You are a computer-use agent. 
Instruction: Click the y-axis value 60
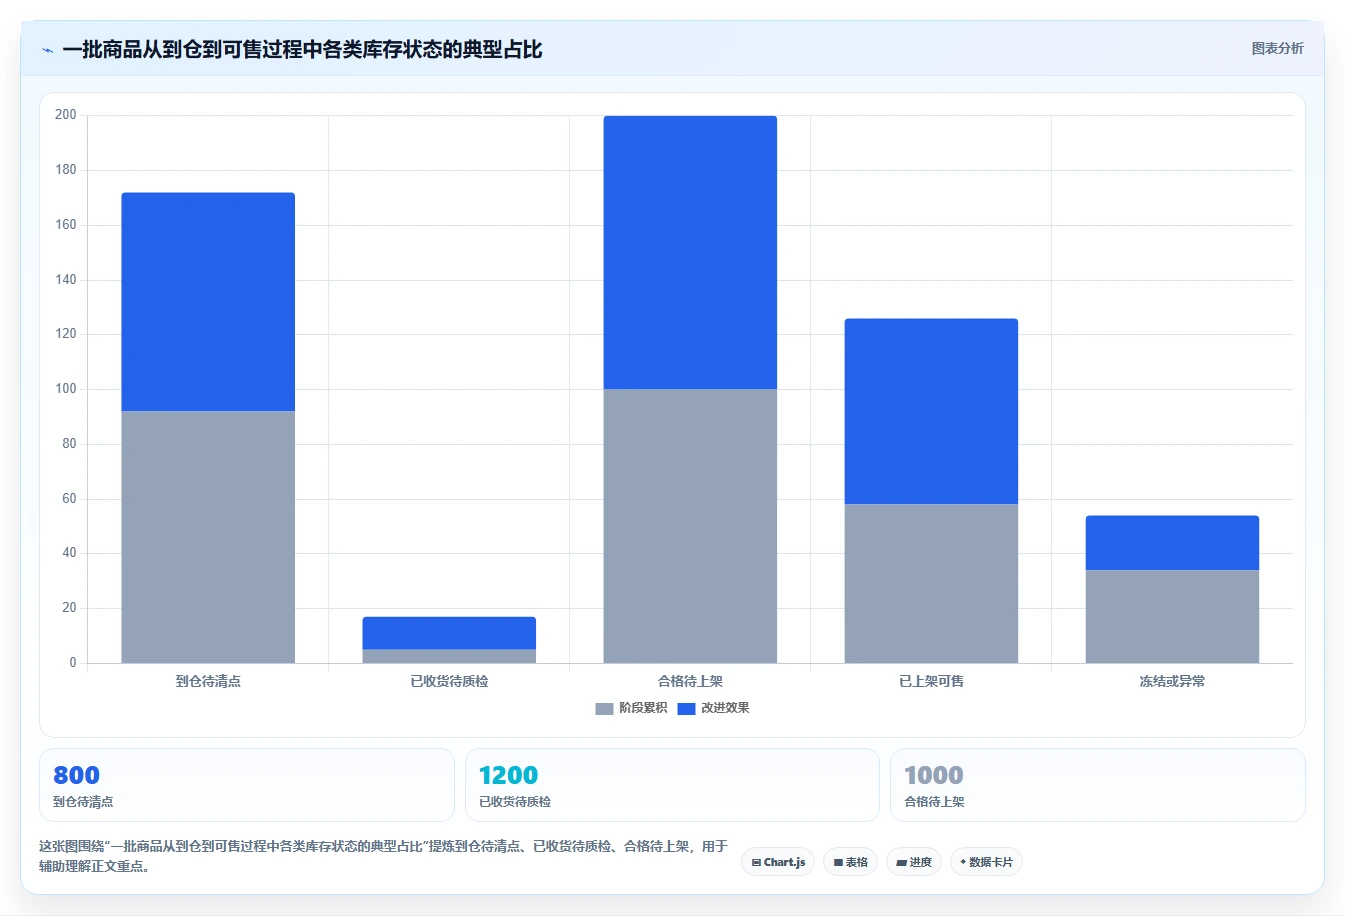click(69, 499)
